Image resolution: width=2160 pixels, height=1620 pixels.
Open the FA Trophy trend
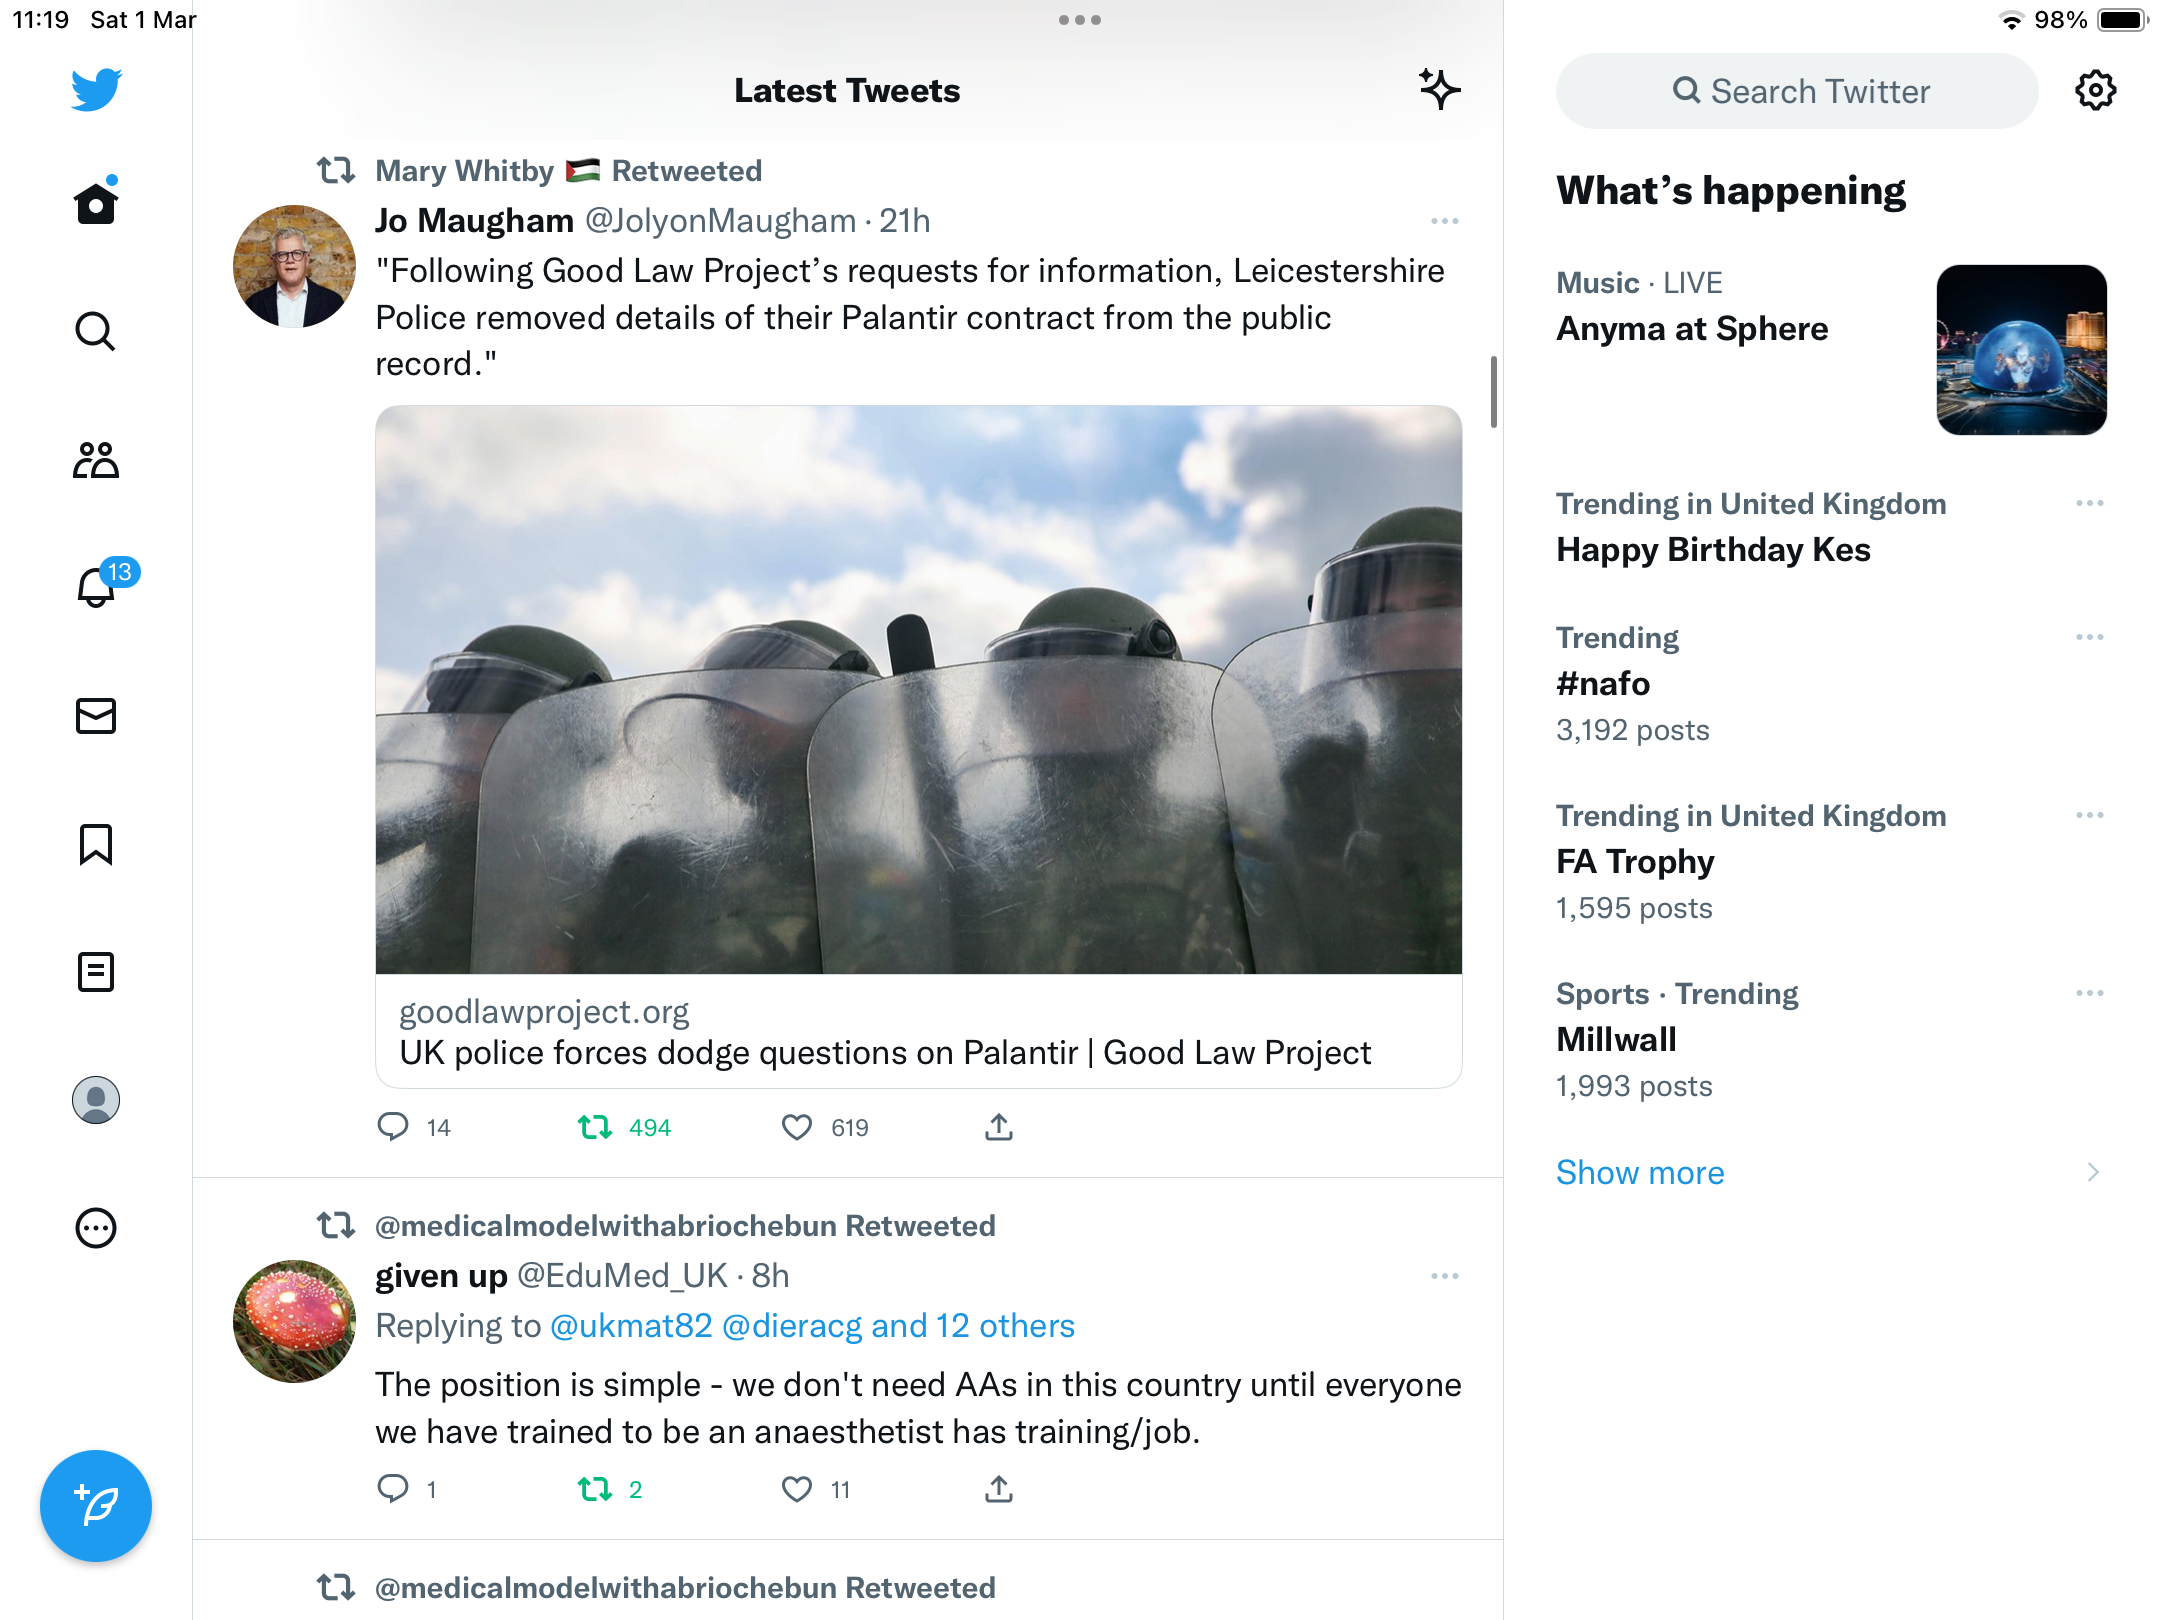coord(1635,862)
